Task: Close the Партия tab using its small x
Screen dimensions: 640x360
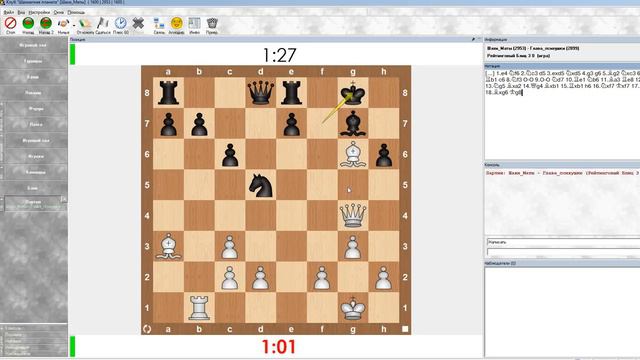Action: coord(64,199)
